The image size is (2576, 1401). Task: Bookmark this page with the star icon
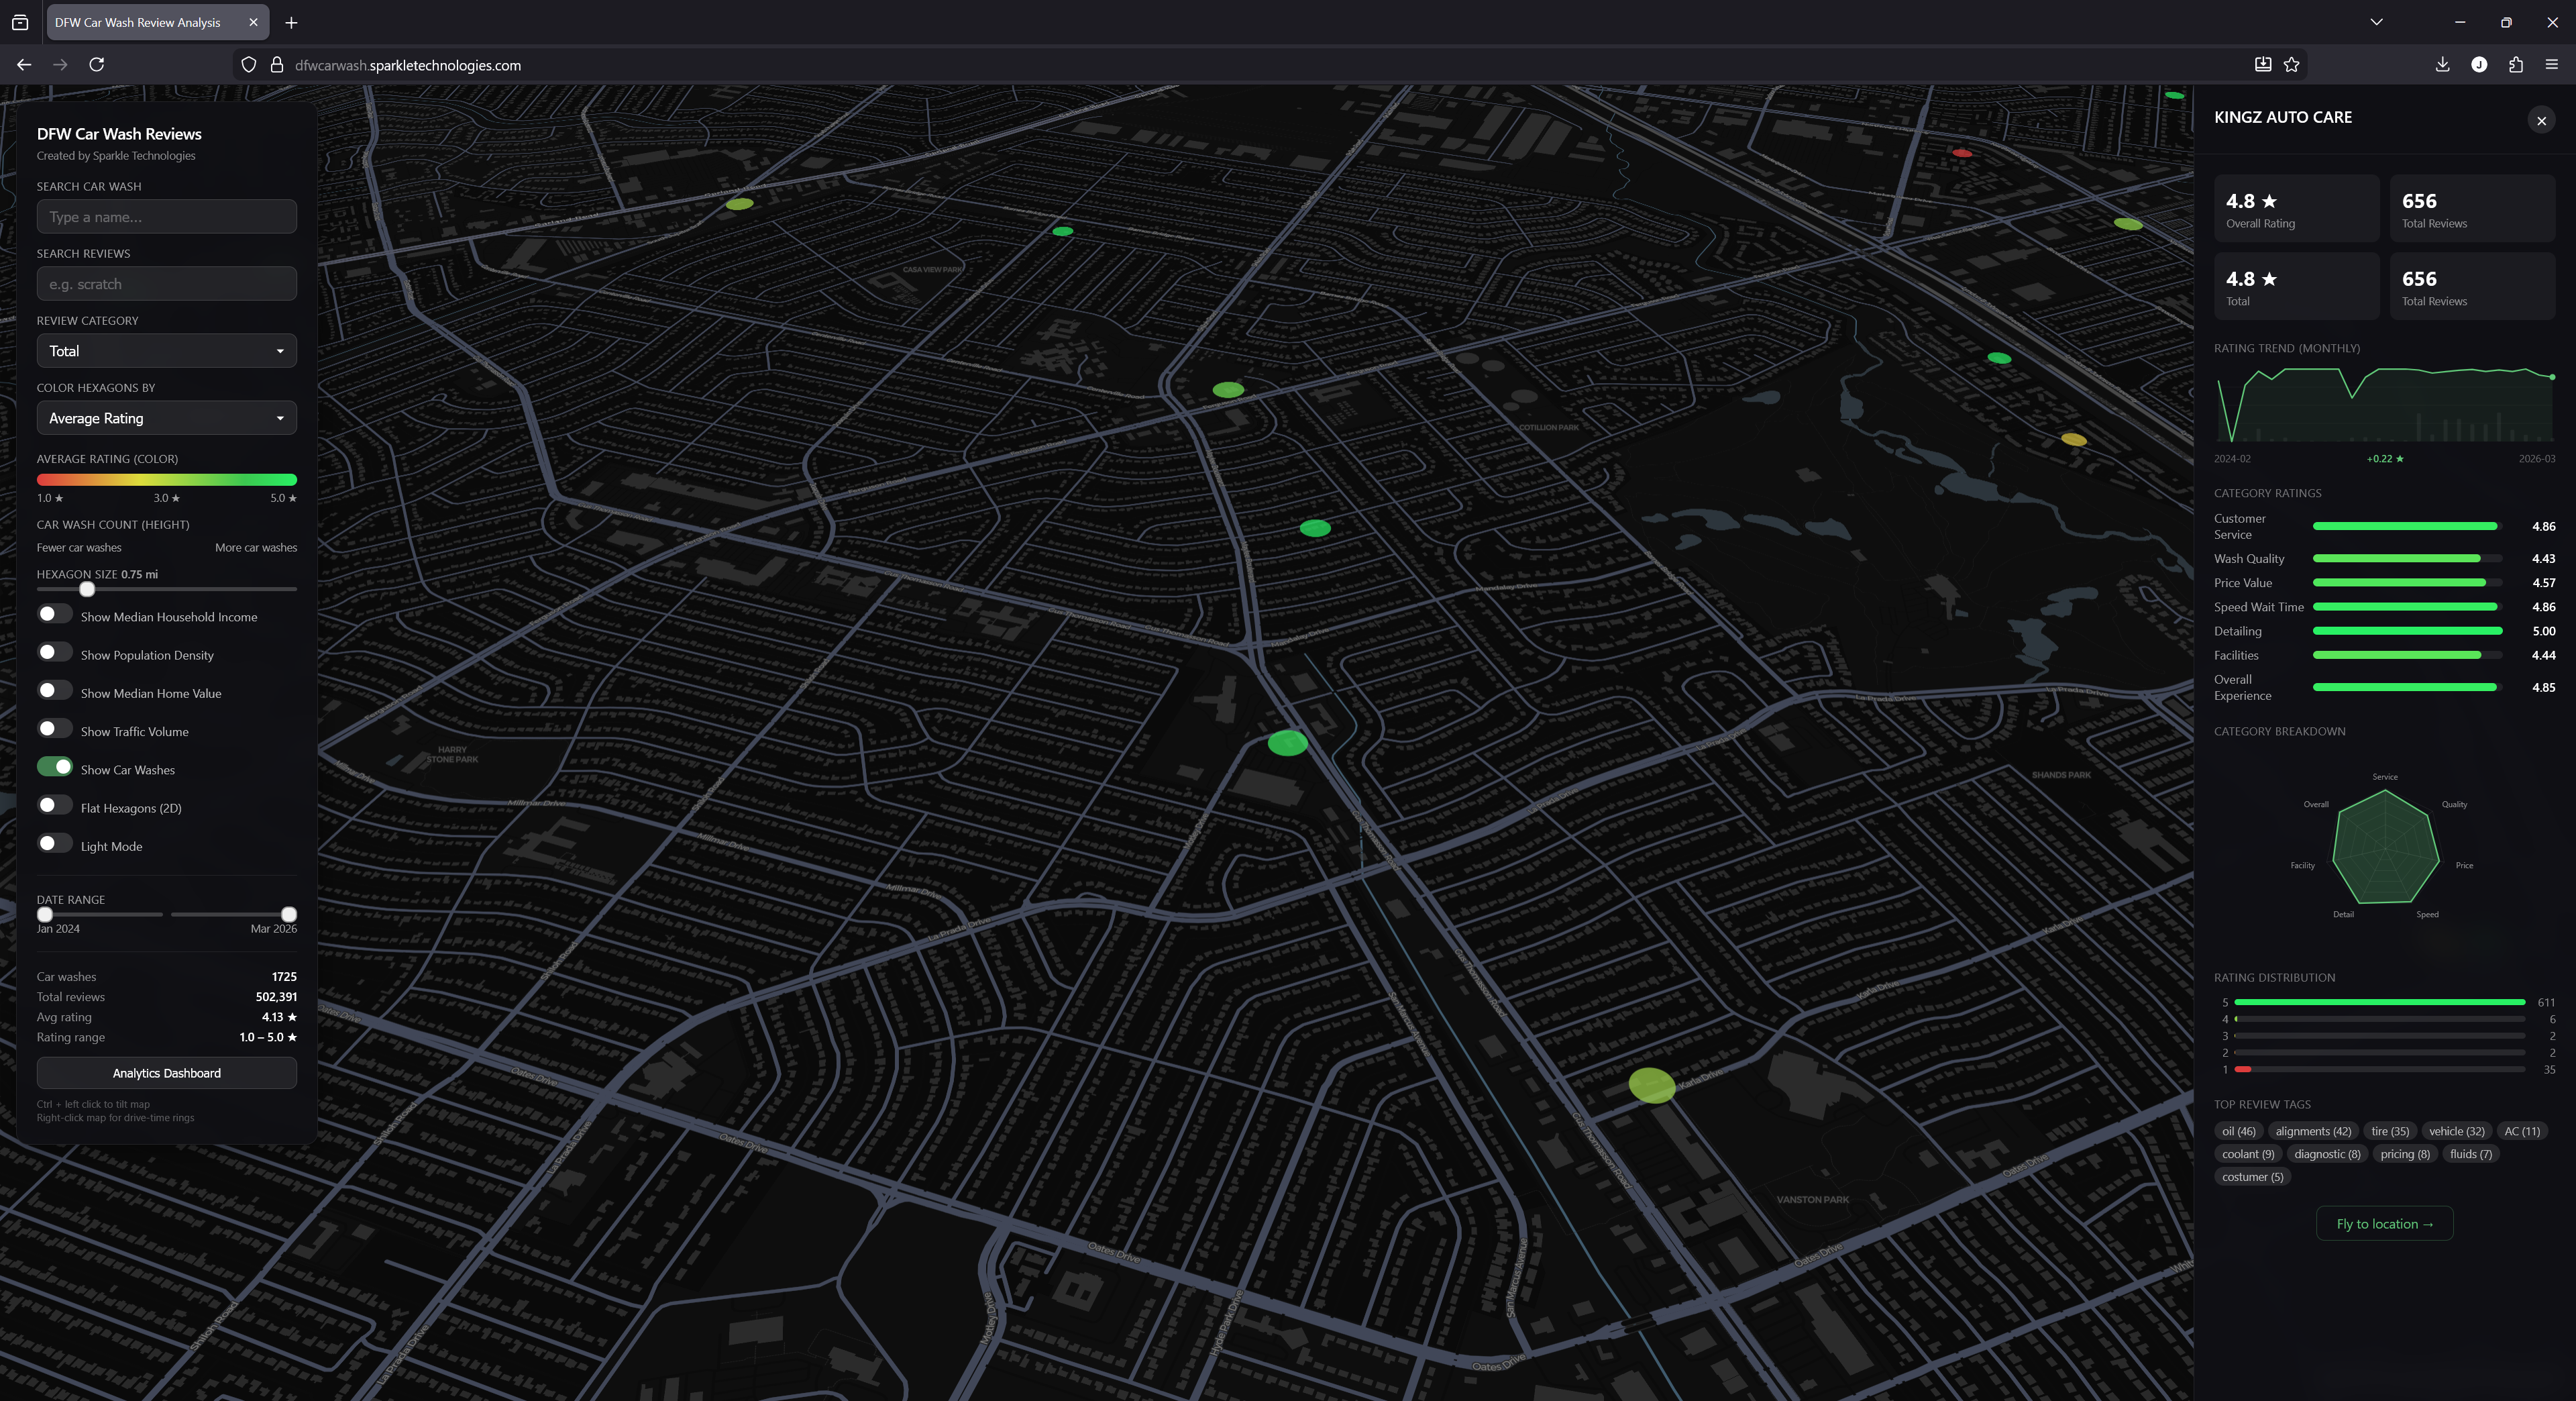[x=2292, y=65]
